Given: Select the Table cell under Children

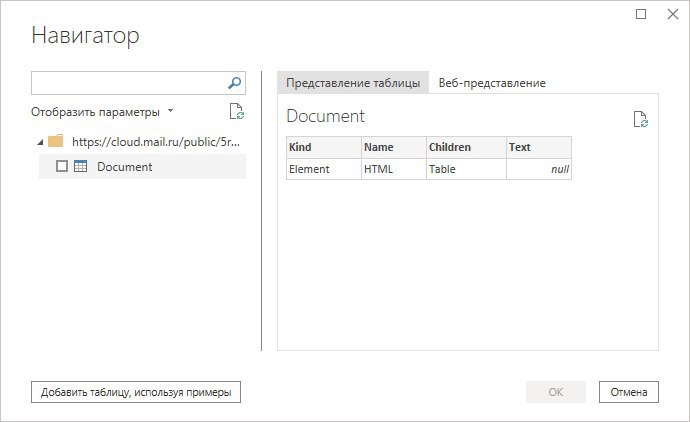Looking at the screenshot, I should [466, 169].
